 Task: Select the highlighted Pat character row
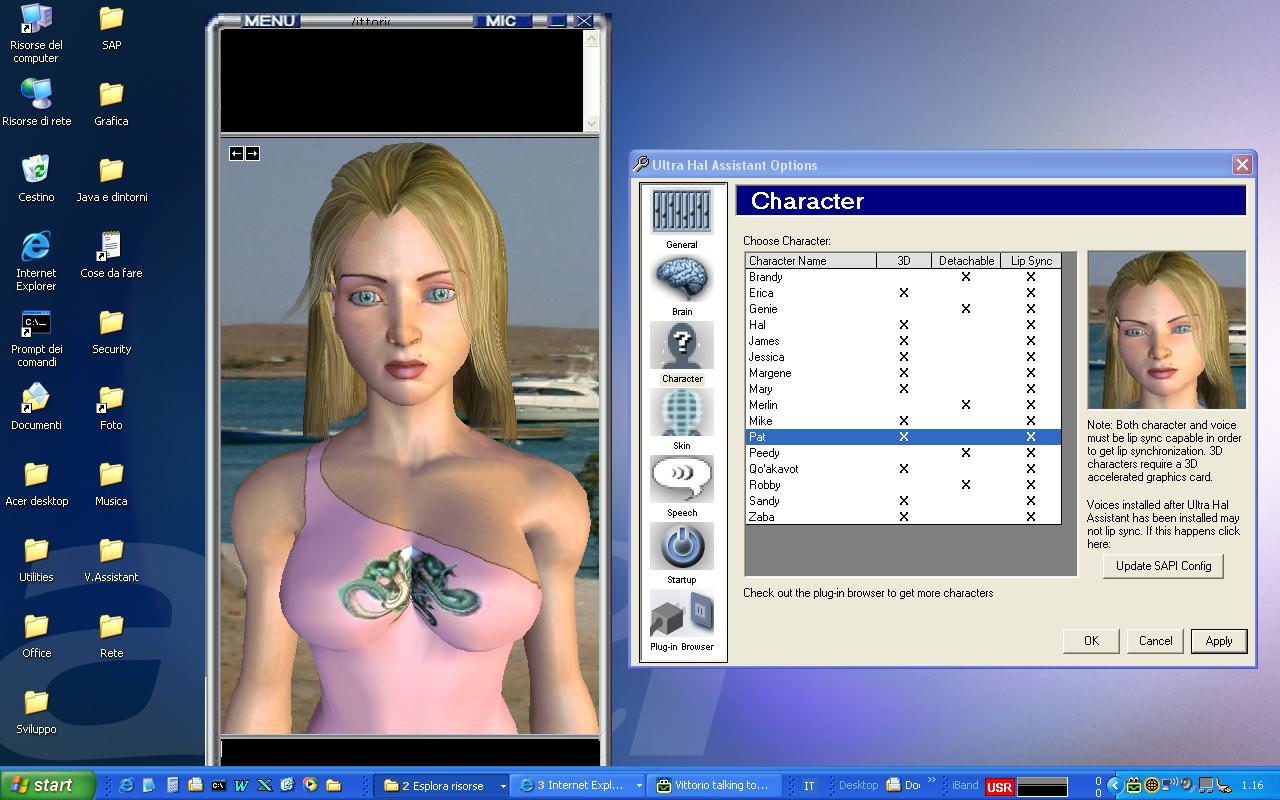pos(902,437)
